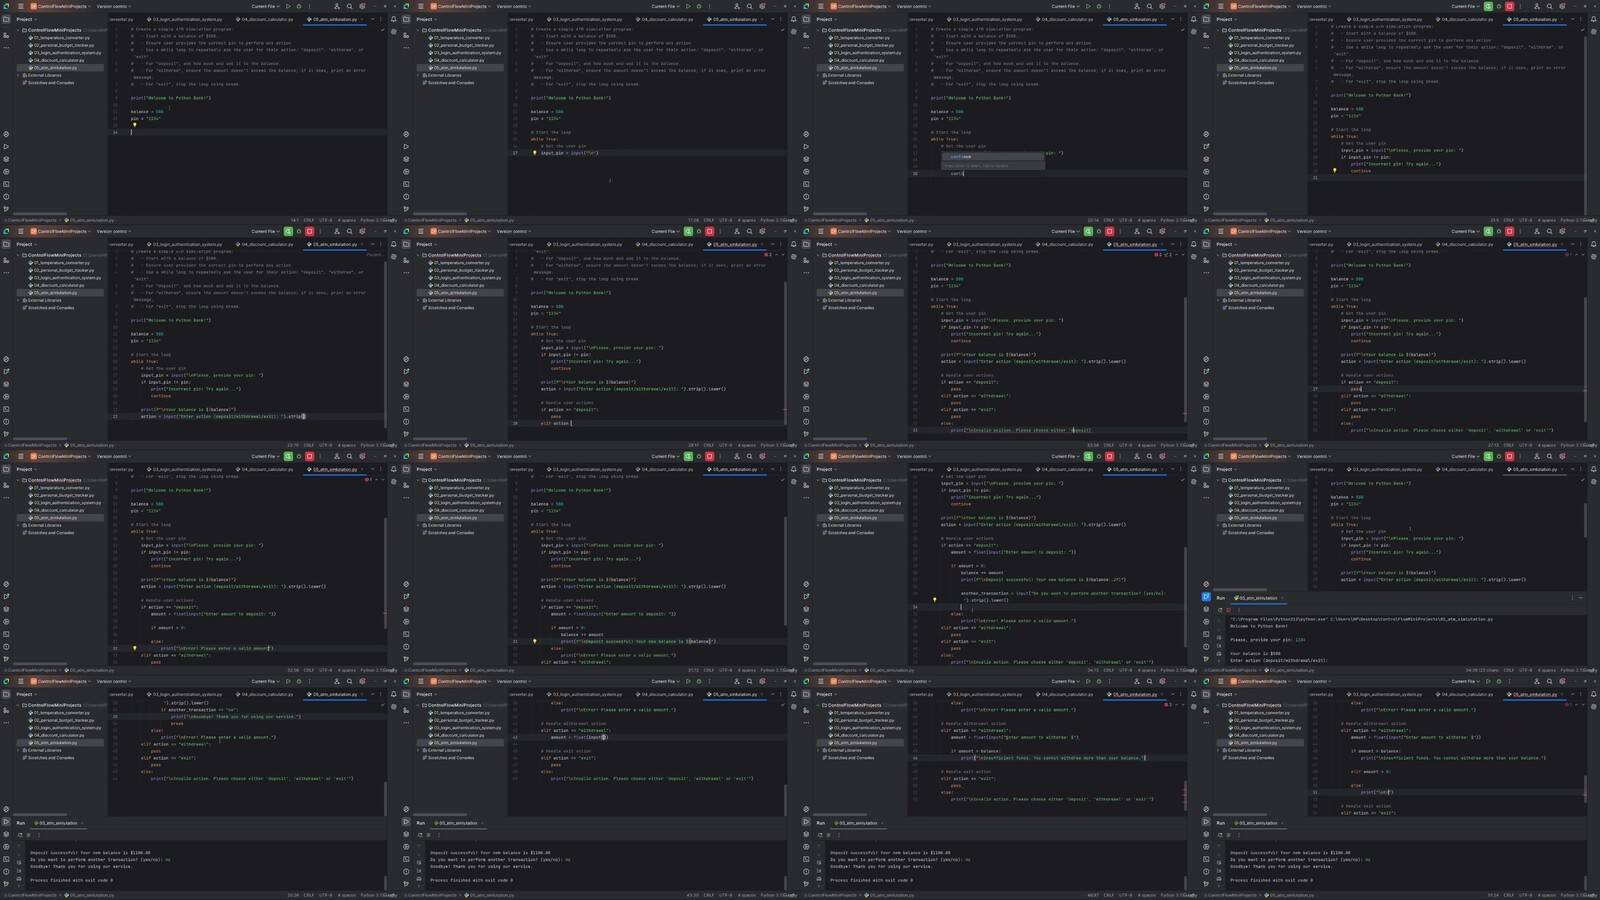Open Current File dropdown in pin-prompt console screenshot
Image resolution: width=1600 pixels, height=900 pixels.
(x=1465, y=456)
